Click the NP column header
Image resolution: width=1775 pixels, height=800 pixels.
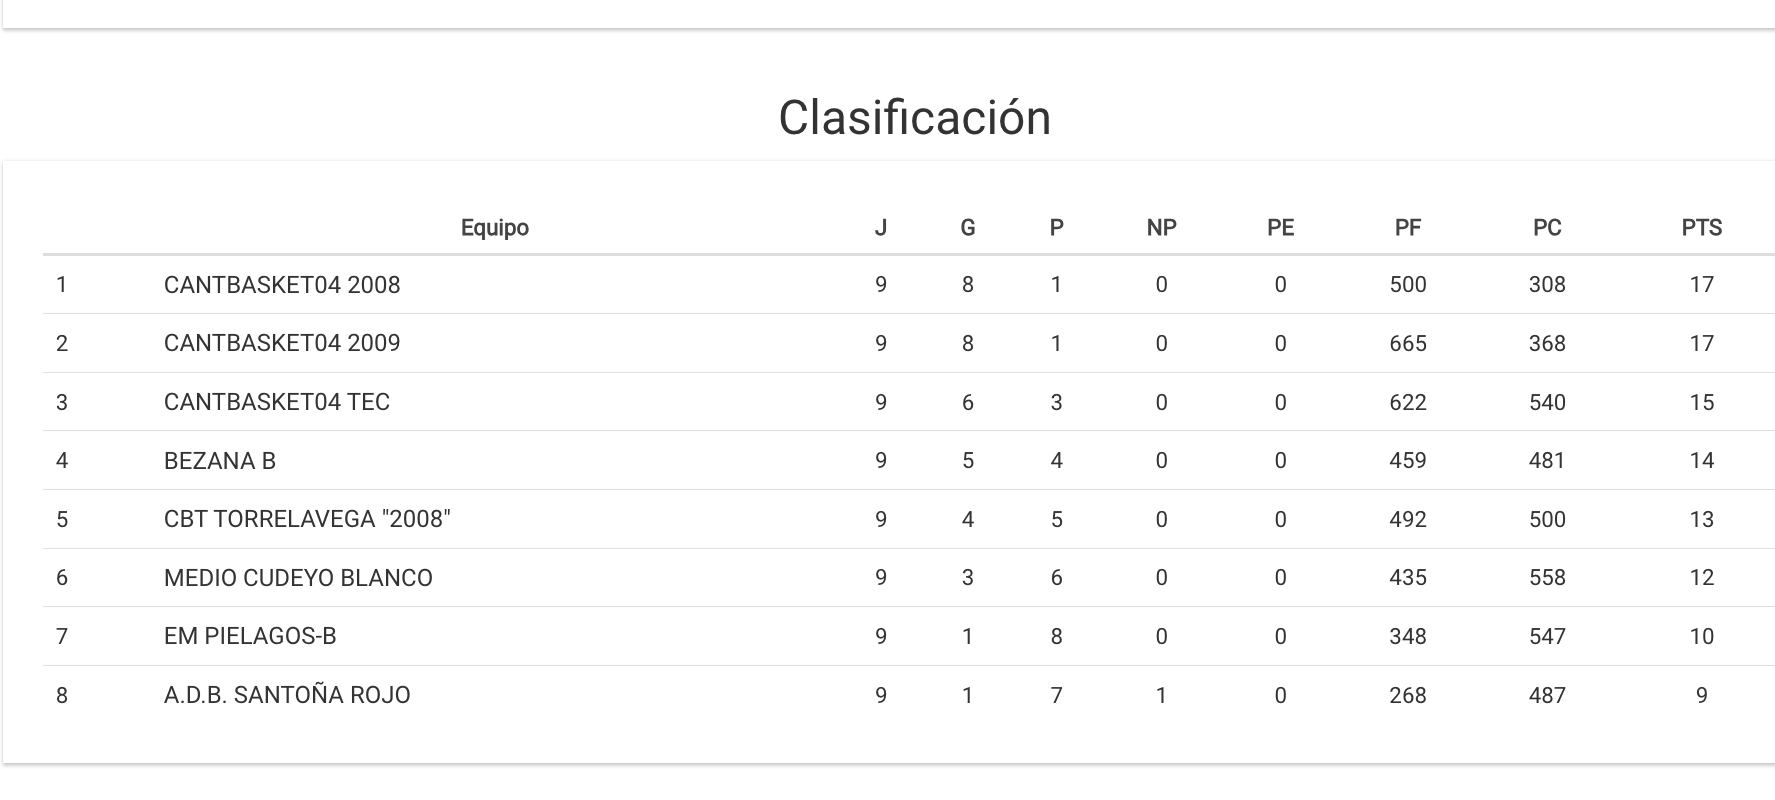click(1161, 228)
